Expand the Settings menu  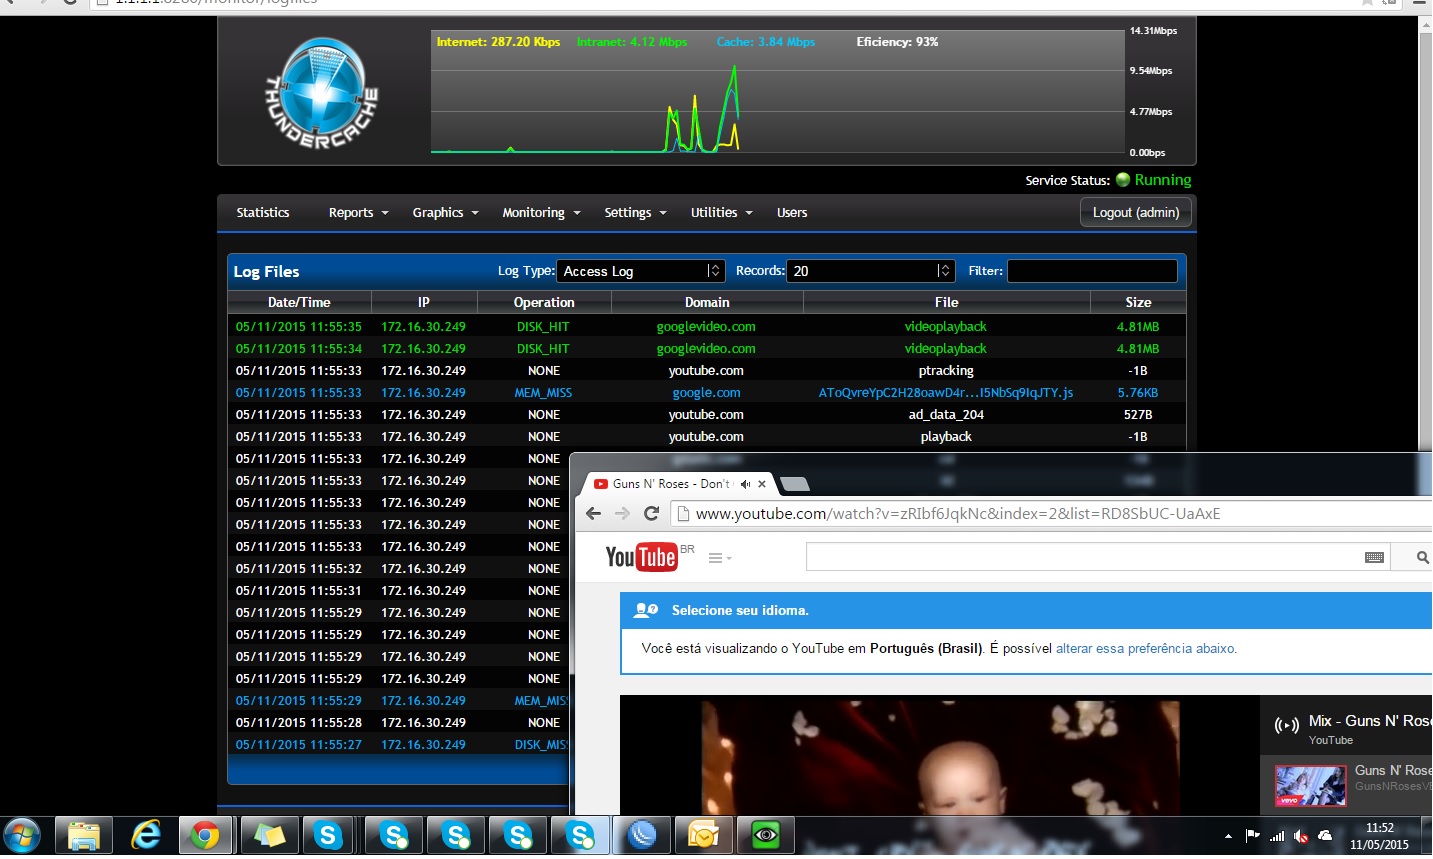[635, 213]
